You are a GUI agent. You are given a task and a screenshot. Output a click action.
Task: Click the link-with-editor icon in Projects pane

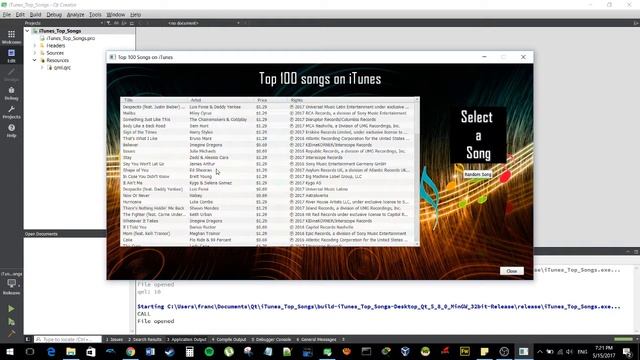pyautogui.click(x=116, y=23)
